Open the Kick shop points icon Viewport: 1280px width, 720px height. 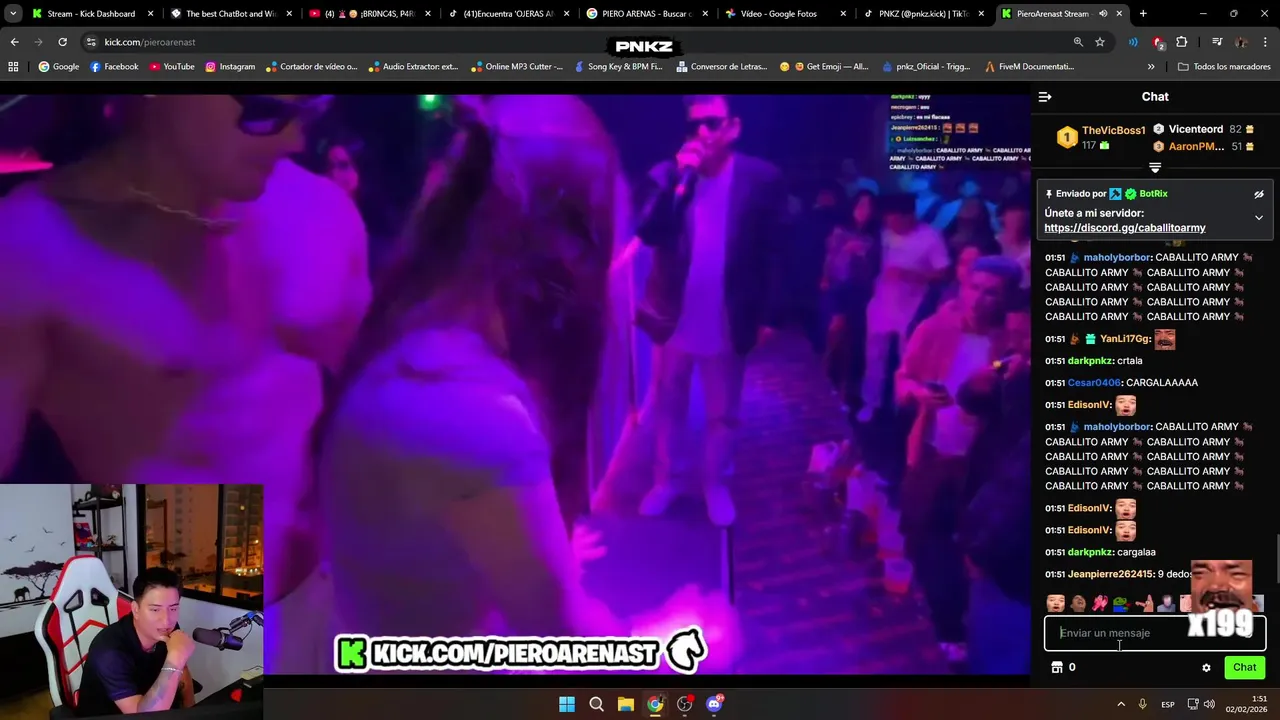(1057, 667)
